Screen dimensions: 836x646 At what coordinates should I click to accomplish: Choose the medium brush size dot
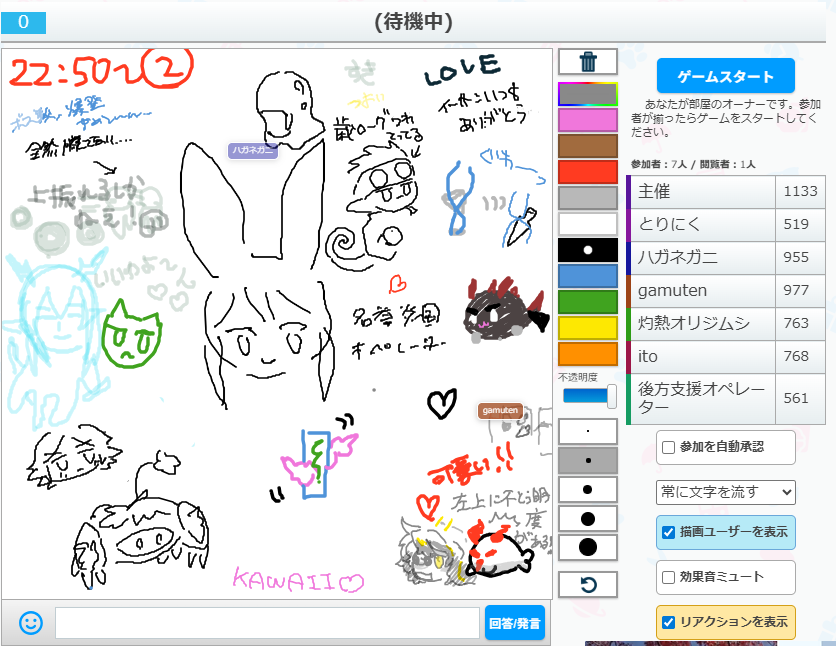[587, 489]
